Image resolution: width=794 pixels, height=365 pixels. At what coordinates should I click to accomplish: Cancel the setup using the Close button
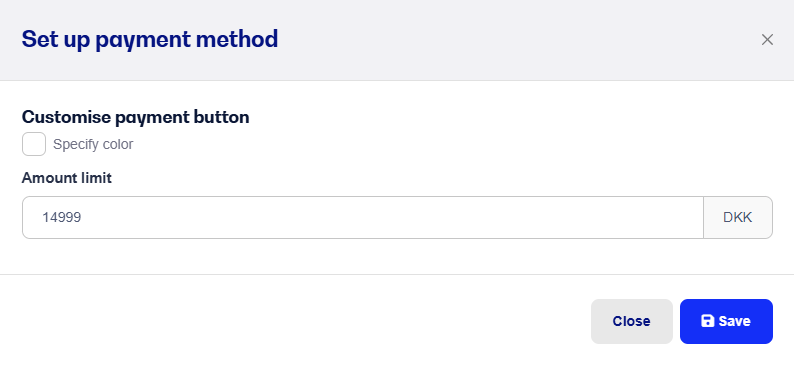click(631, 321)
